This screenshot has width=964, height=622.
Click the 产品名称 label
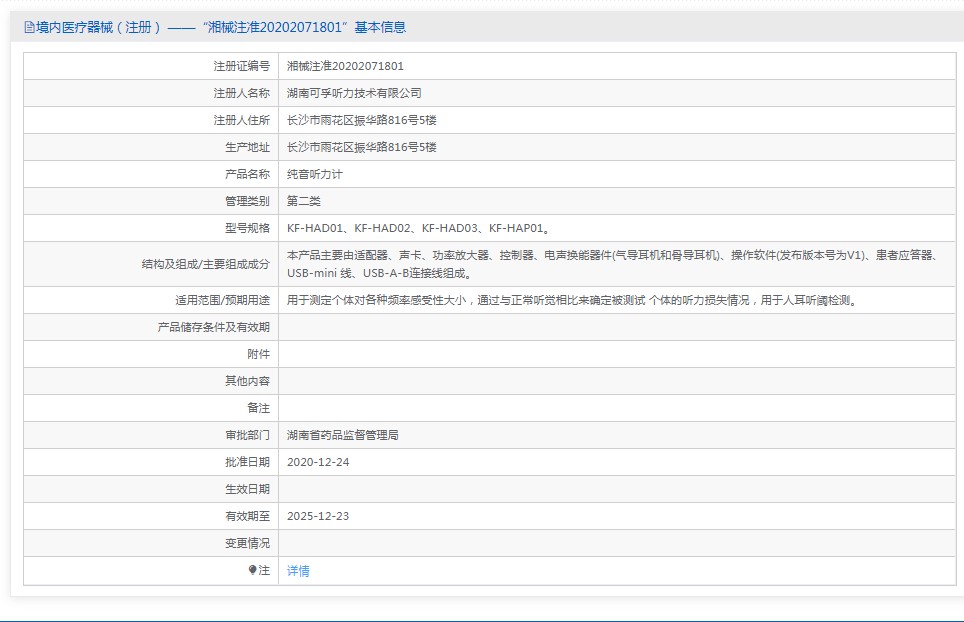tap(247, 175)
